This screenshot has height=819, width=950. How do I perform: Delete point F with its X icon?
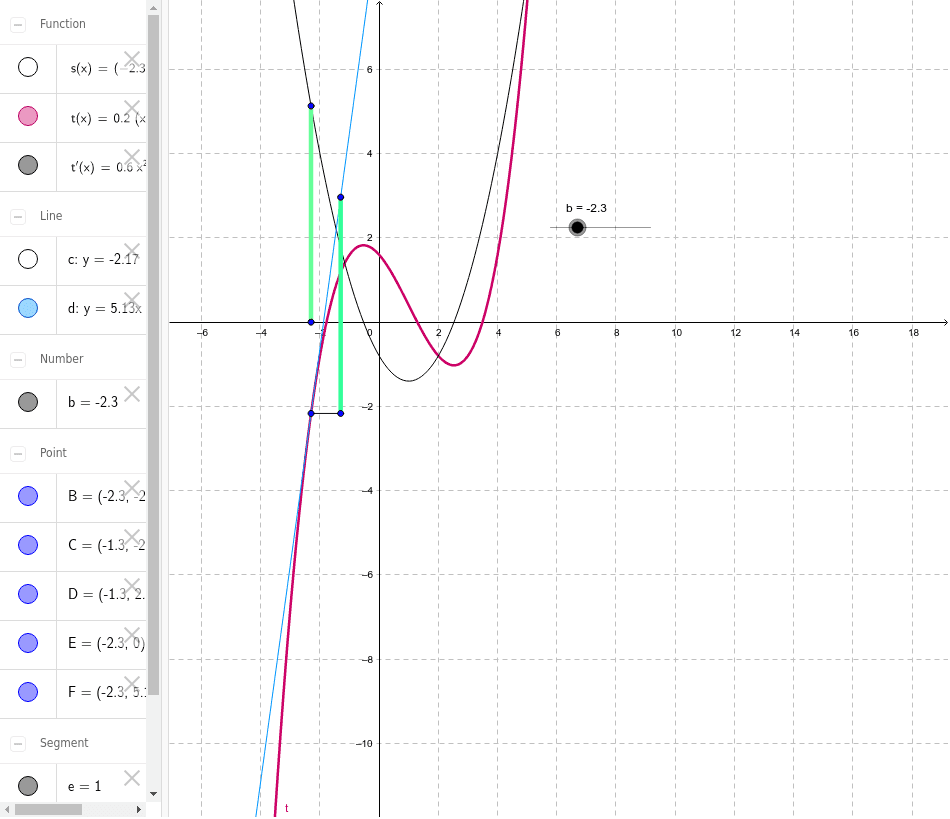(132, 685)
